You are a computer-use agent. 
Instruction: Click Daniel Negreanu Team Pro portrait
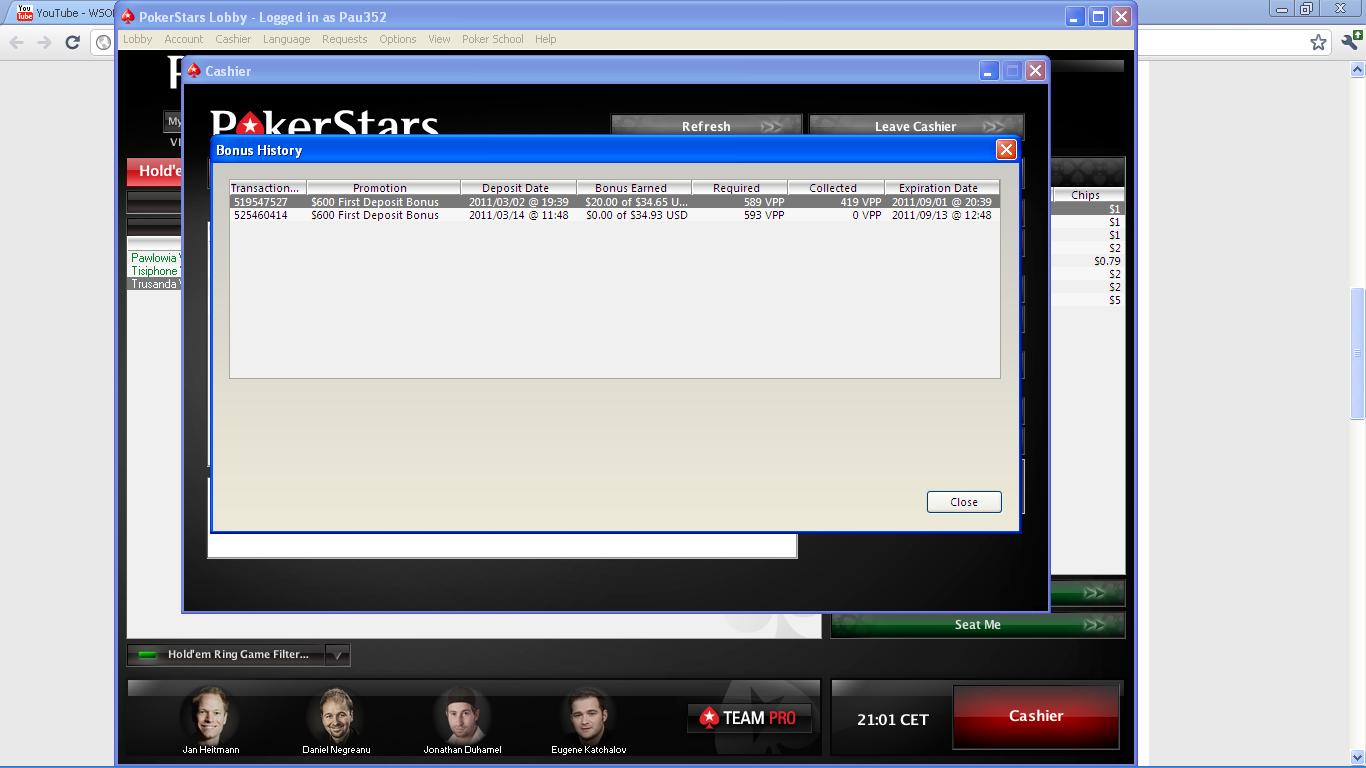pos(336,718)
